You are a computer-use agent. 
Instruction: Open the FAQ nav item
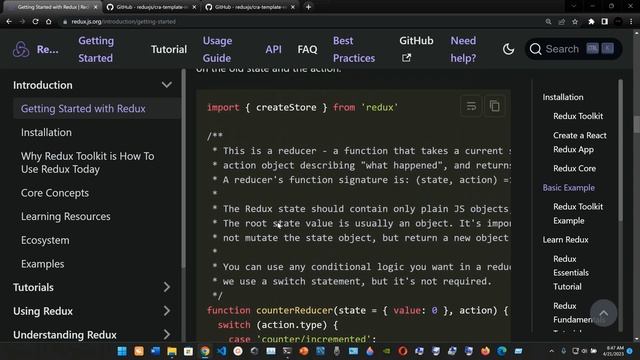pyautogui.click(x=307, y=49)
